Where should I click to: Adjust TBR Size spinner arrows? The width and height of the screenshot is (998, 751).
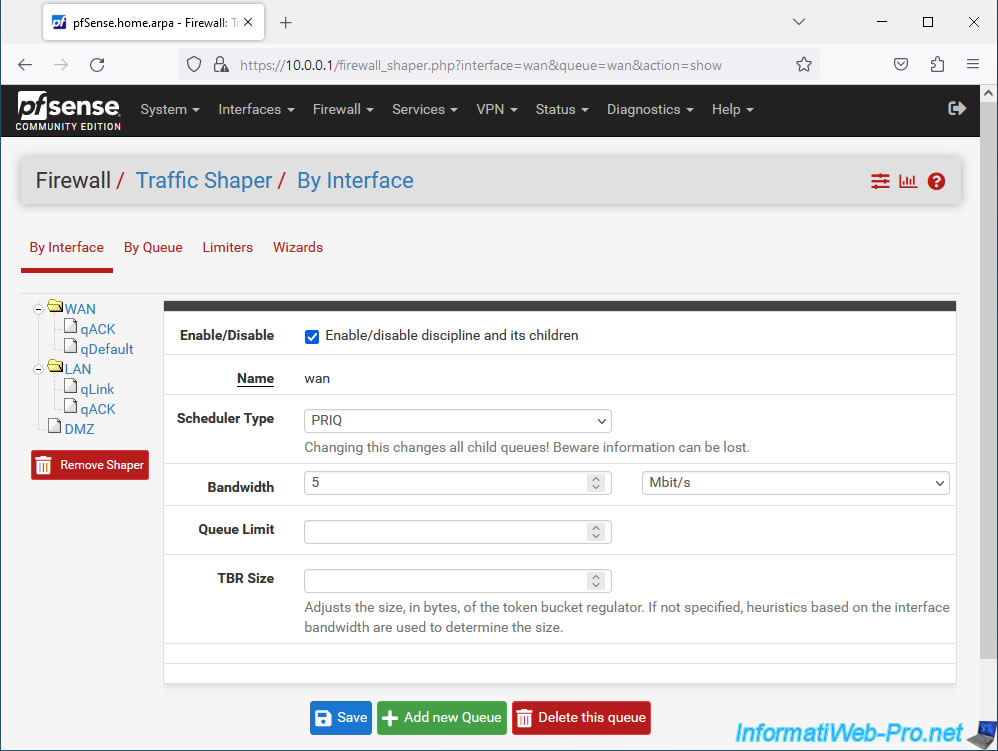coord(596,581)
